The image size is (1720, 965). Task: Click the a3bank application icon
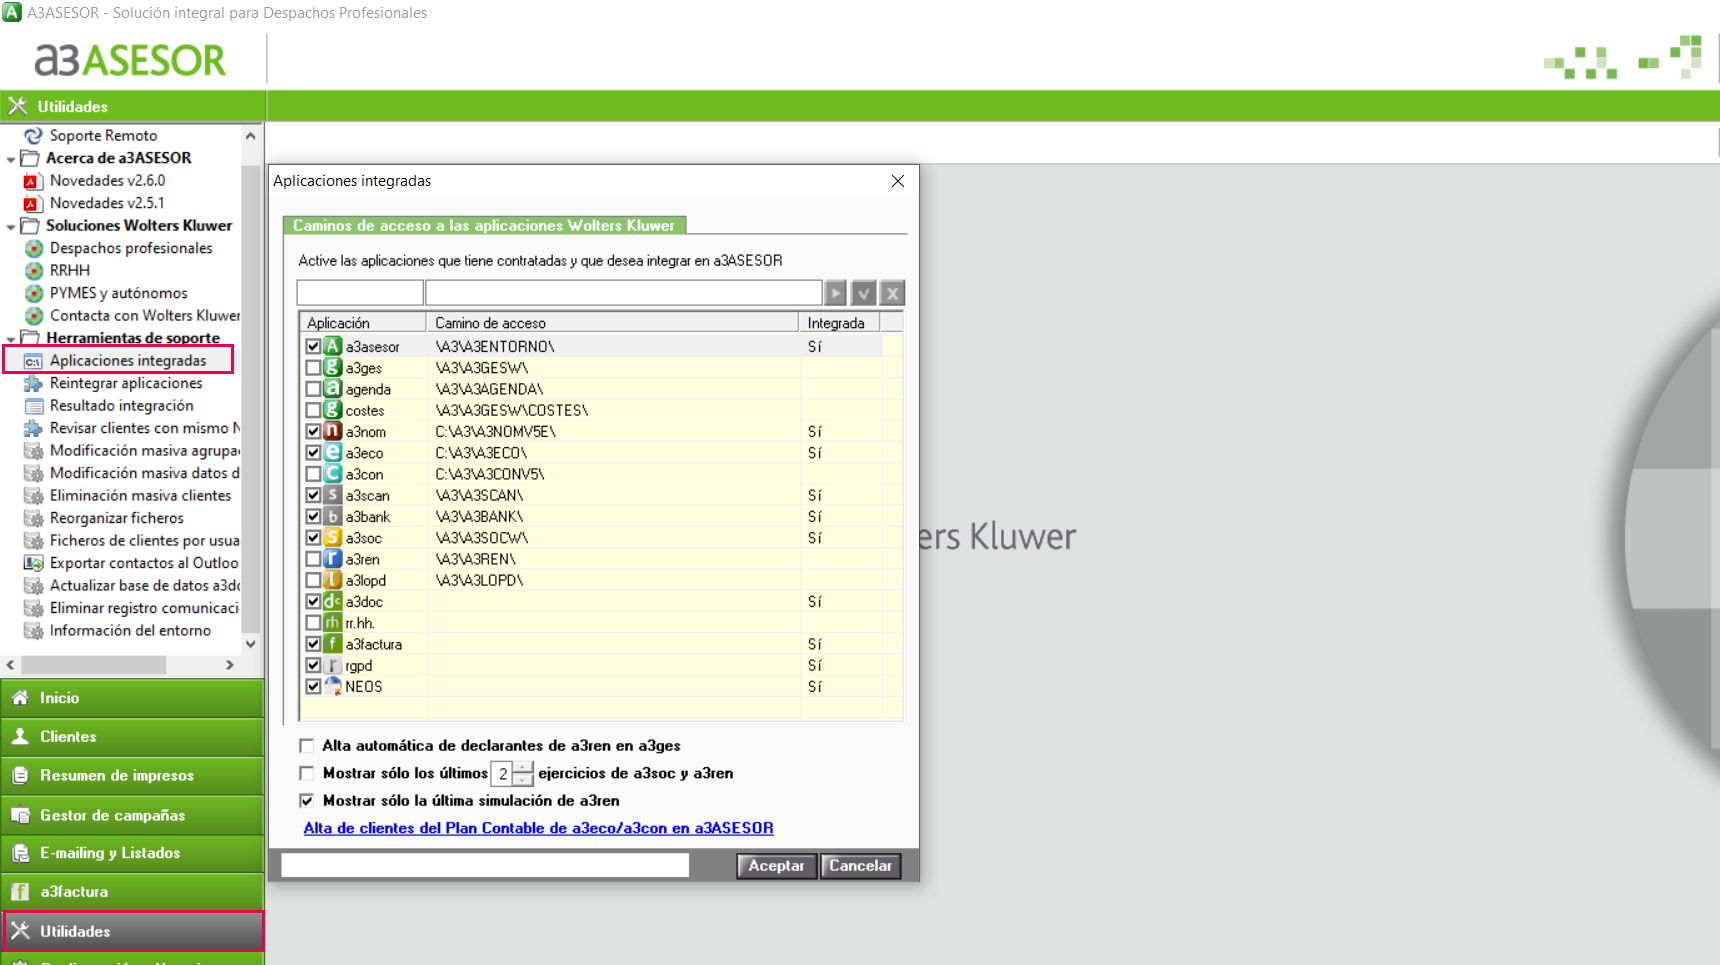(333, 516)
